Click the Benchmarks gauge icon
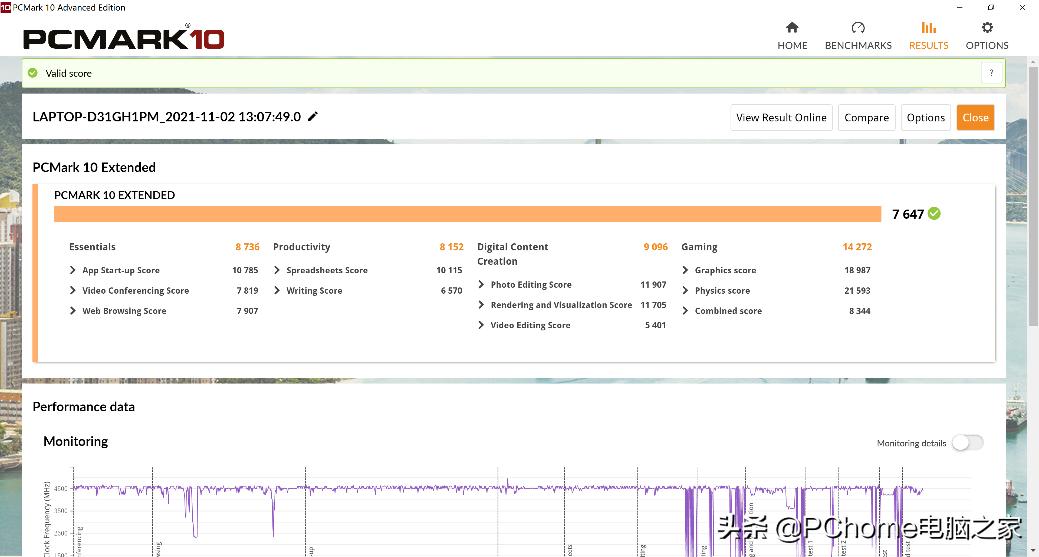Viewport: 1039px width, 557px height. [x=857, y=28]
